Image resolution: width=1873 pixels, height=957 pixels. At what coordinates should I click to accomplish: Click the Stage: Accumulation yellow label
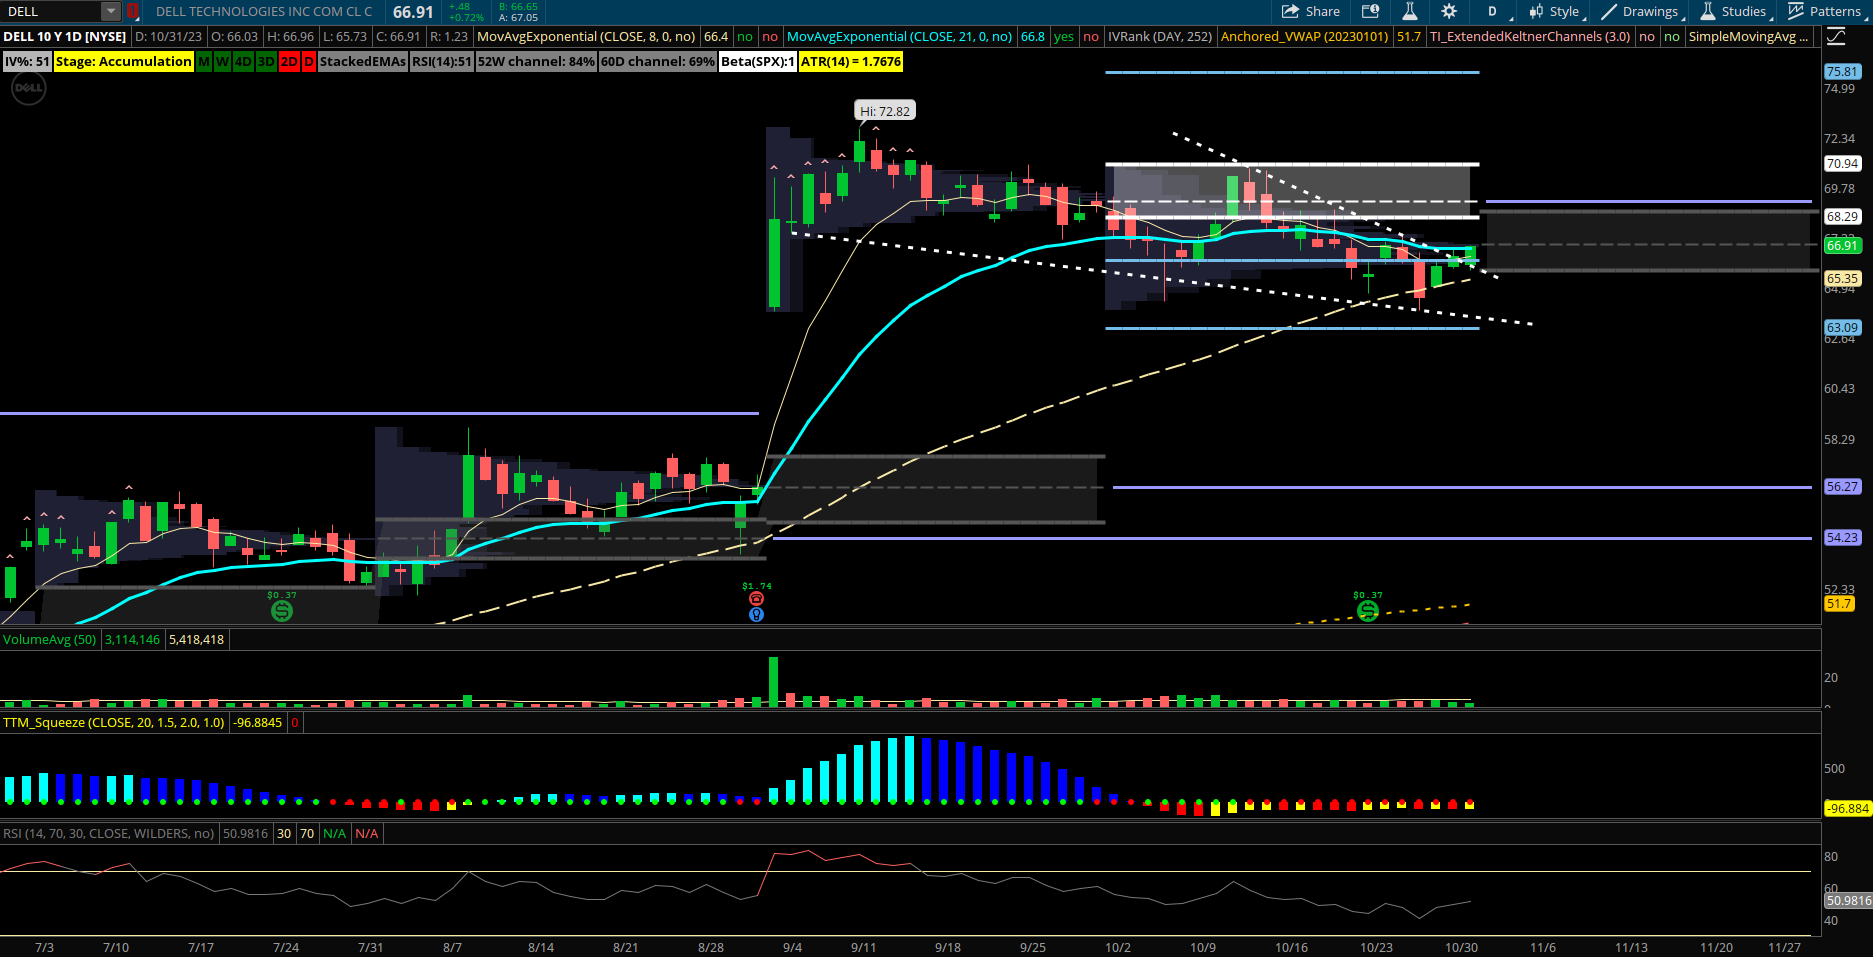124,62
